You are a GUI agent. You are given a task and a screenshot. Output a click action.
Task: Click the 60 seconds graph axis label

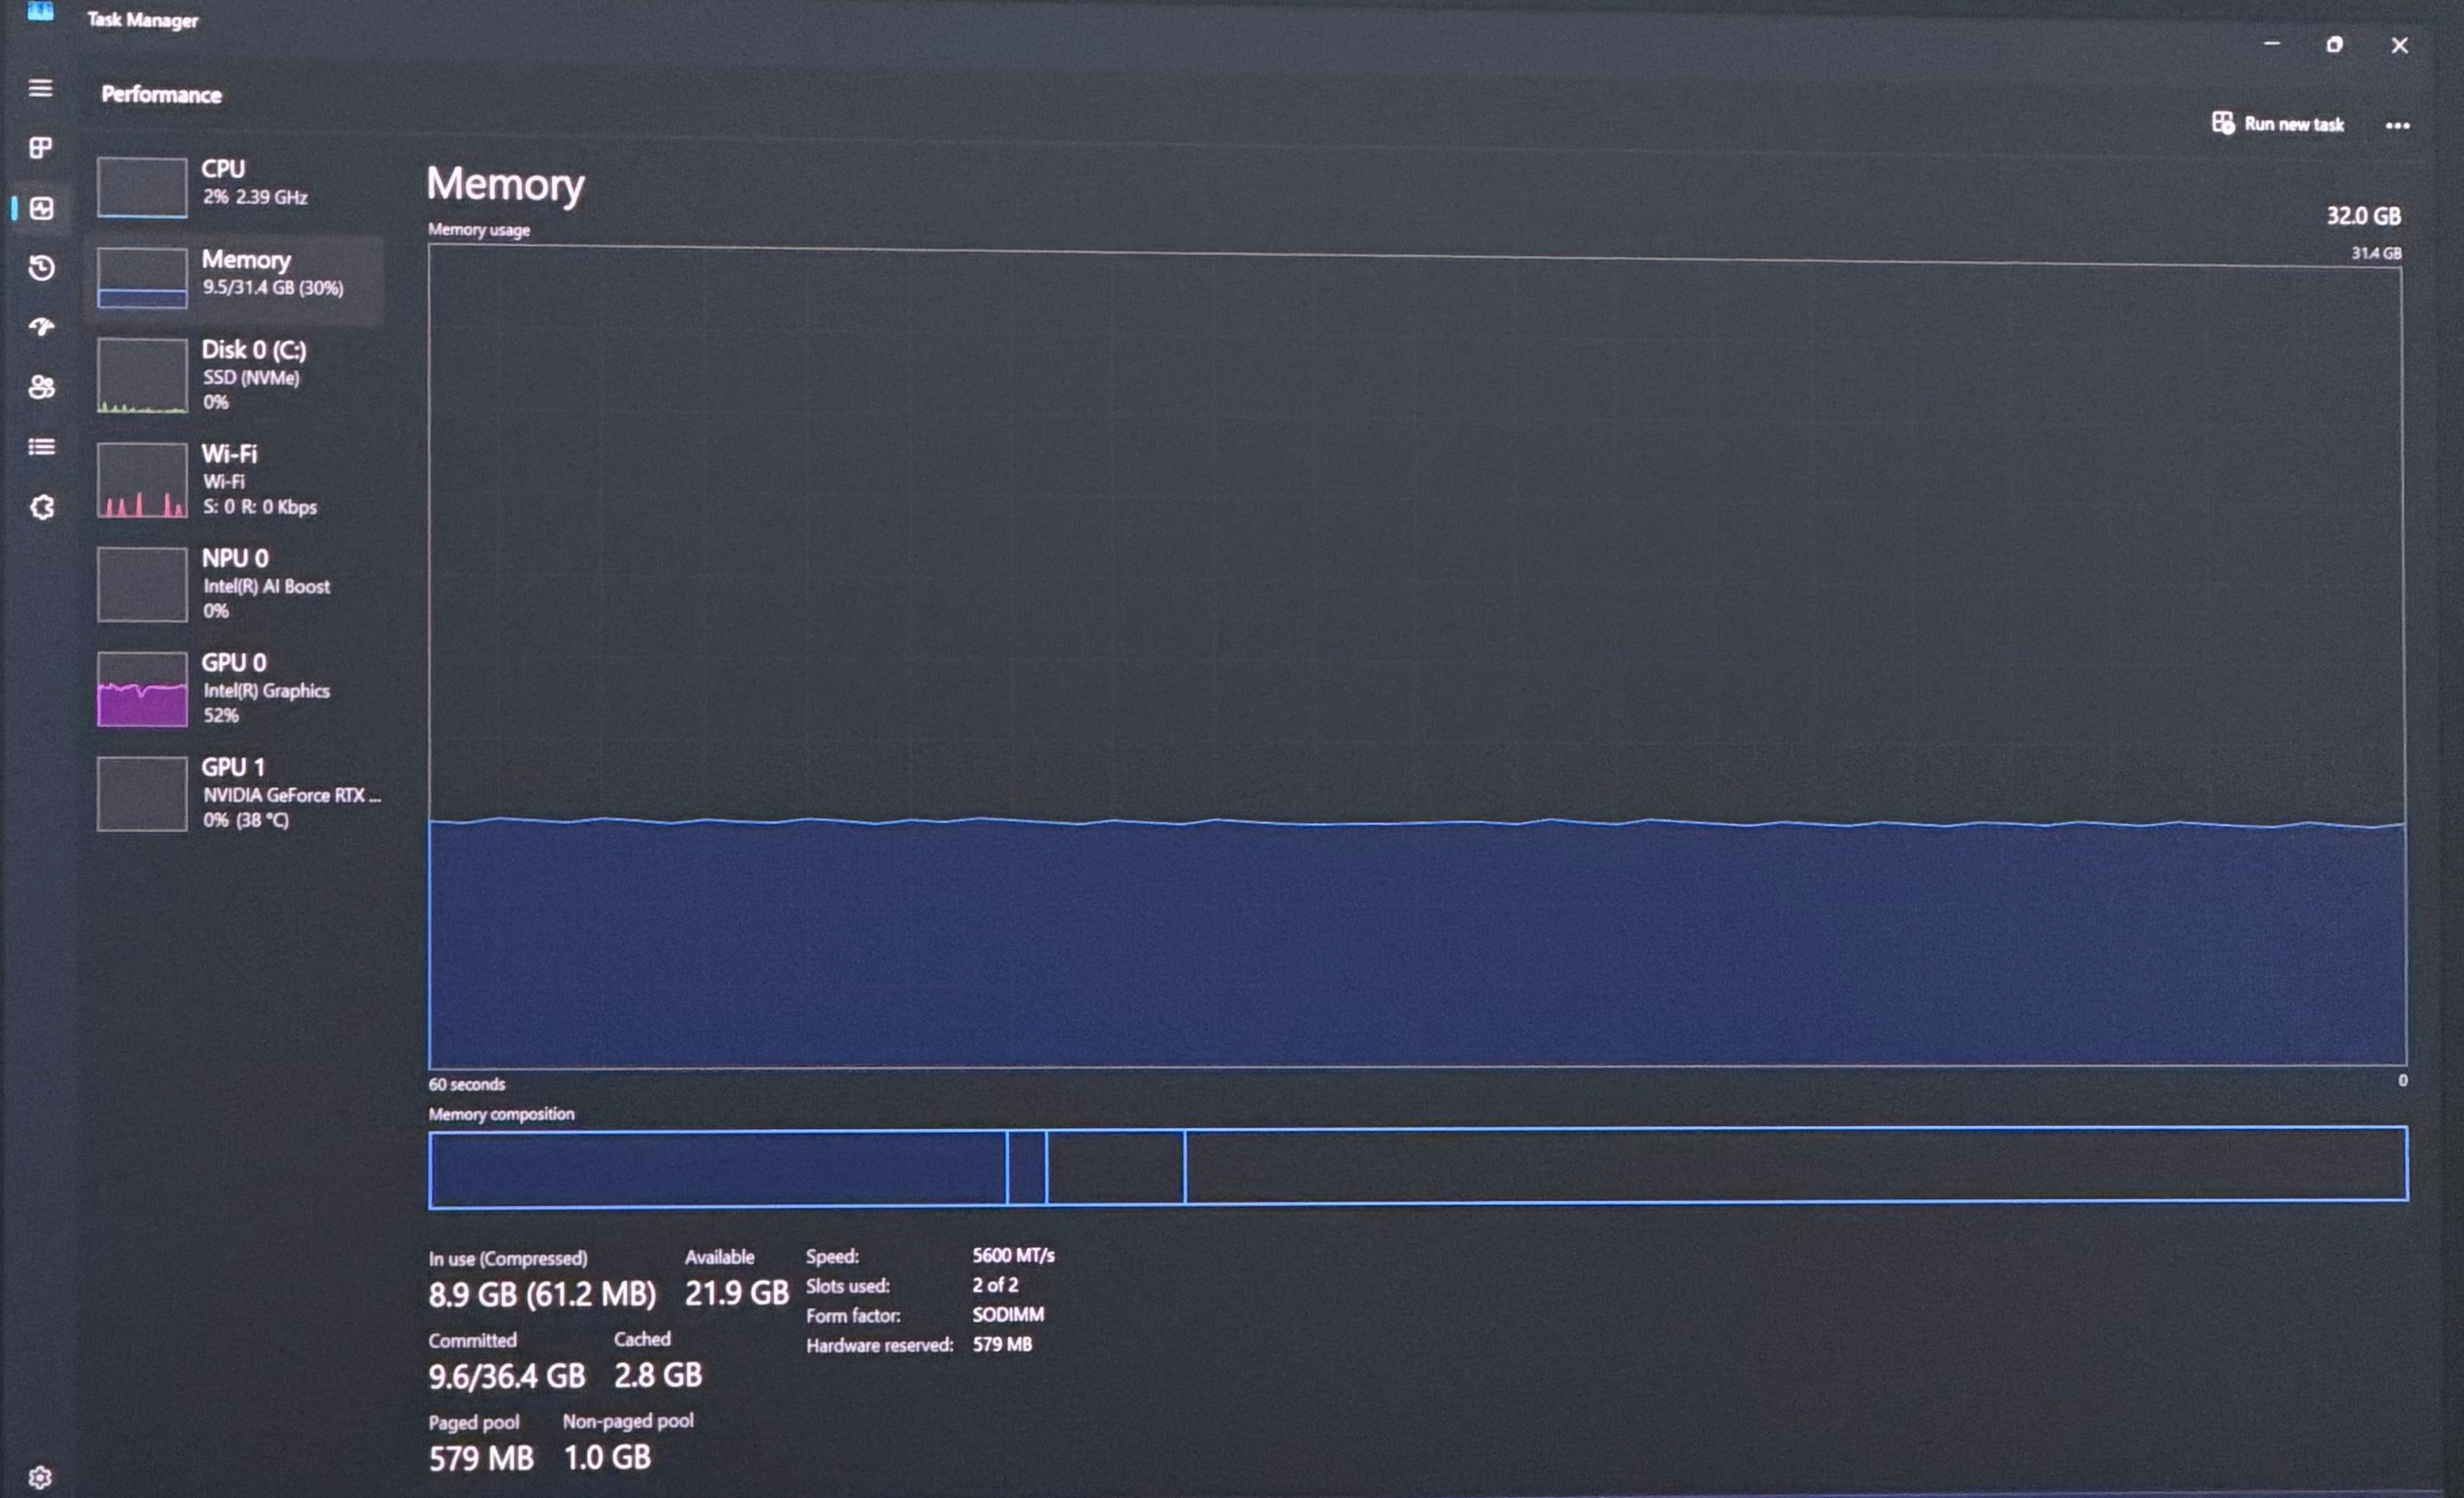pyautogui.click(x=467, y=1084)
